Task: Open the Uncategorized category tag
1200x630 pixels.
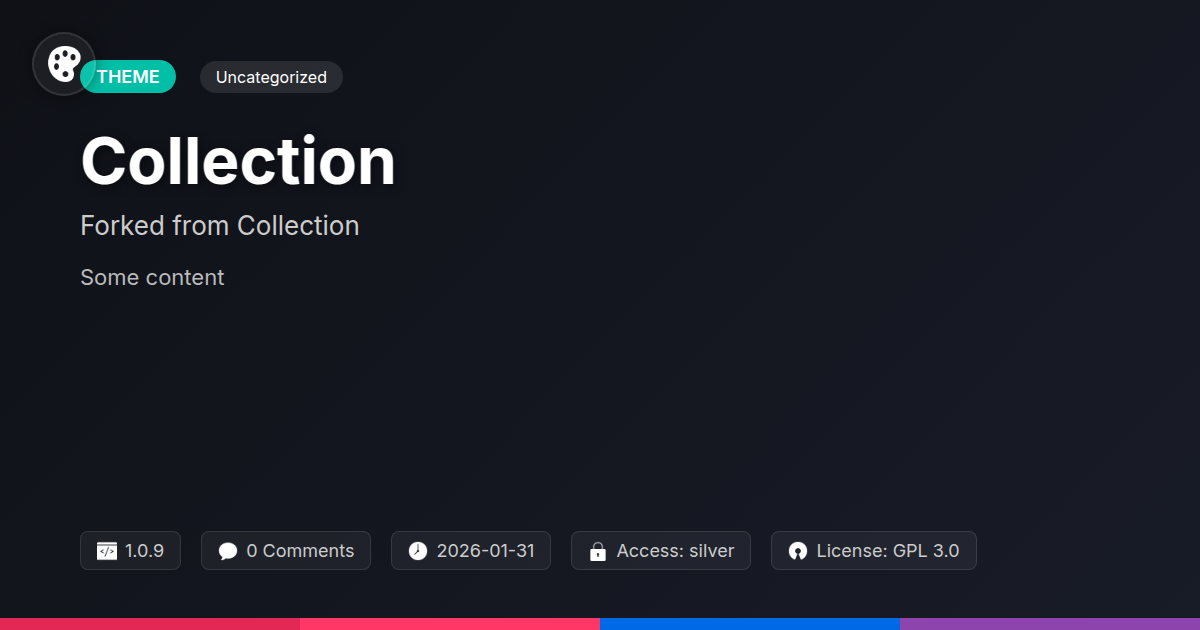Action: tap(271, 77)
